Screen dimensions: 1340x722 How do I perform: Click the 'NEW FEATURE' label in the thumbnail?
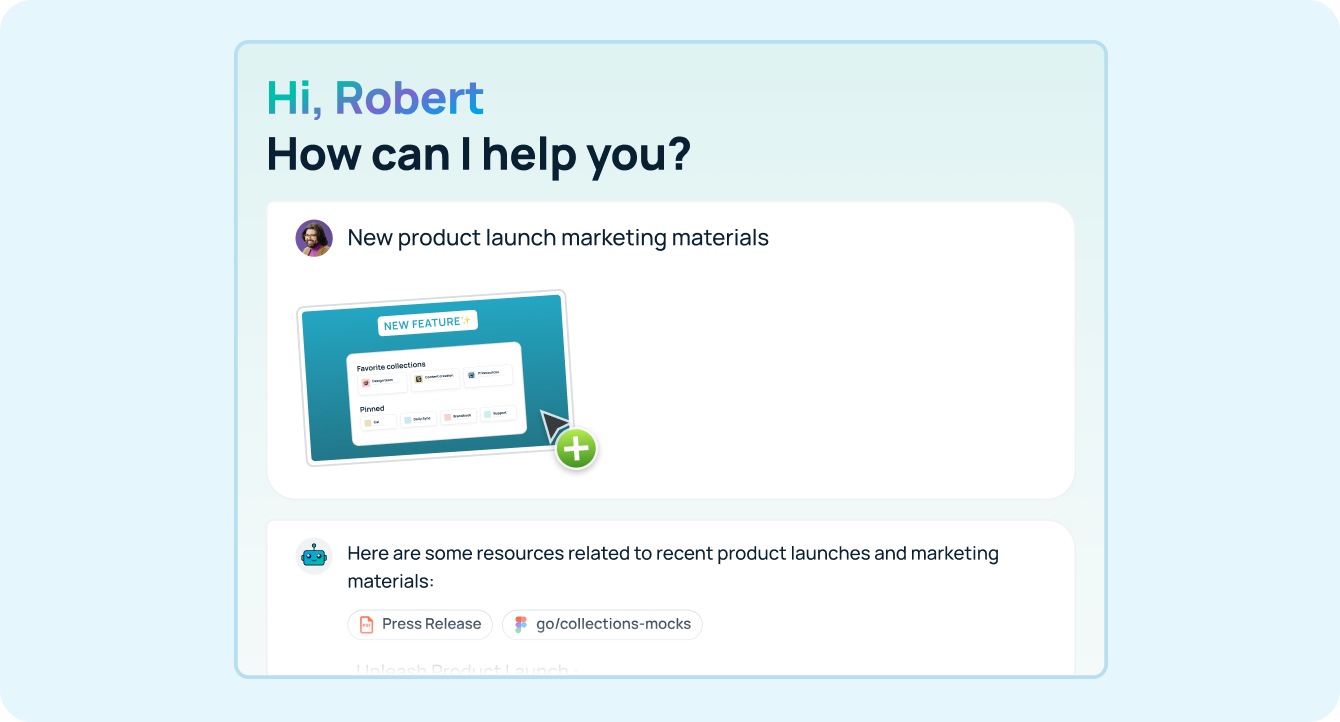[427, 323]
